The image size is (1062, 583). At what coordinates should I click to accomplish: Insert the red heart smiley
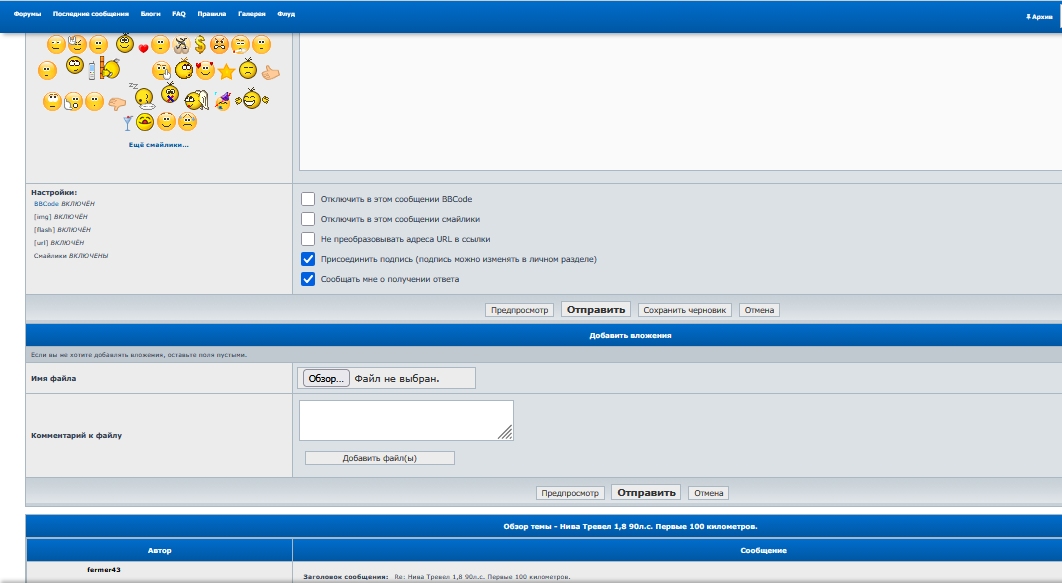point(143,48)
